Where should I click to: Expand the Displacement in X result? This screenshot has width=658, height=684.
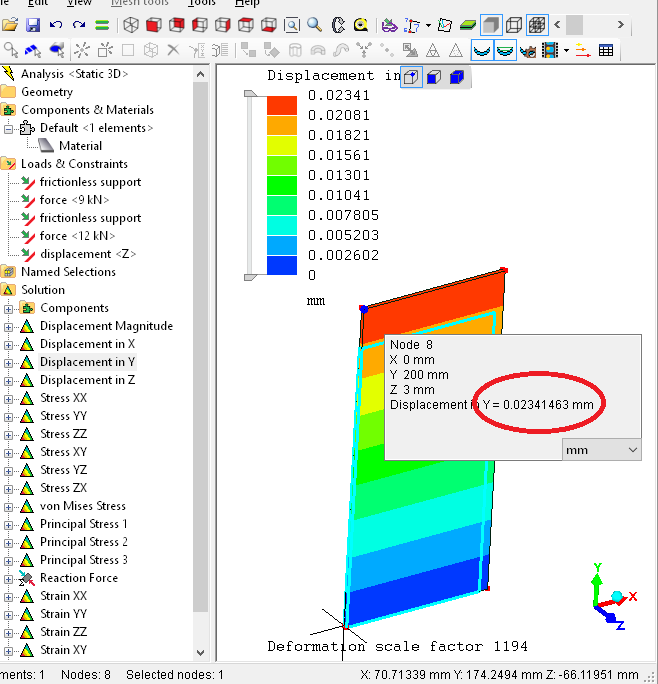tap(8, 345)
